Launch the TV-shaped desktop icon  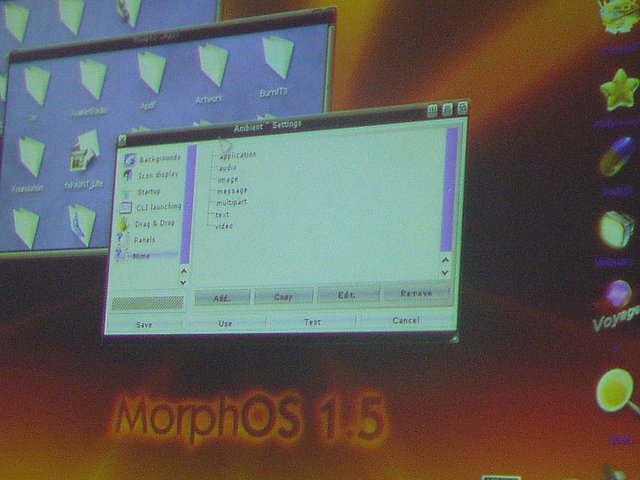tap(617, 229)
